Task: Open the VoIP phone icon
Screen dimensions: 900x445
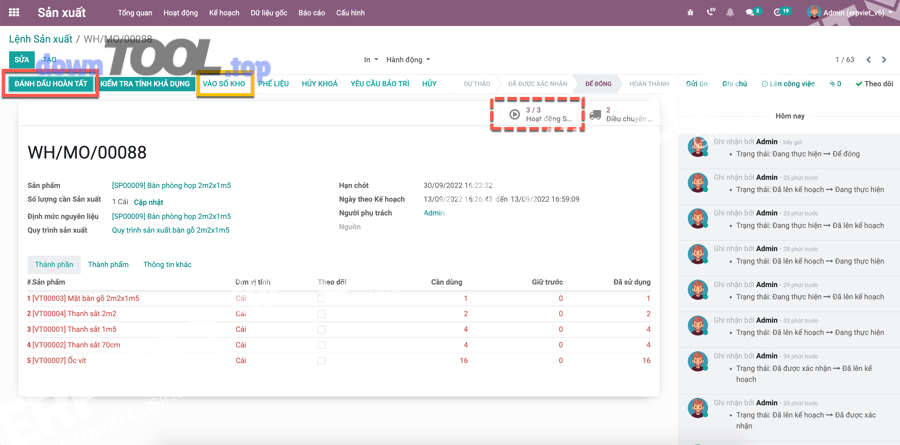Action: click(711, 13)
